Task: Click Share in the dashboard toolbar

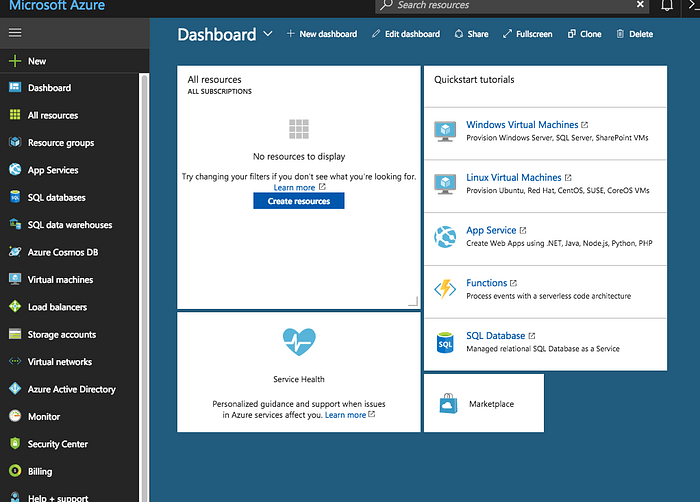Action: pos(471,34)
